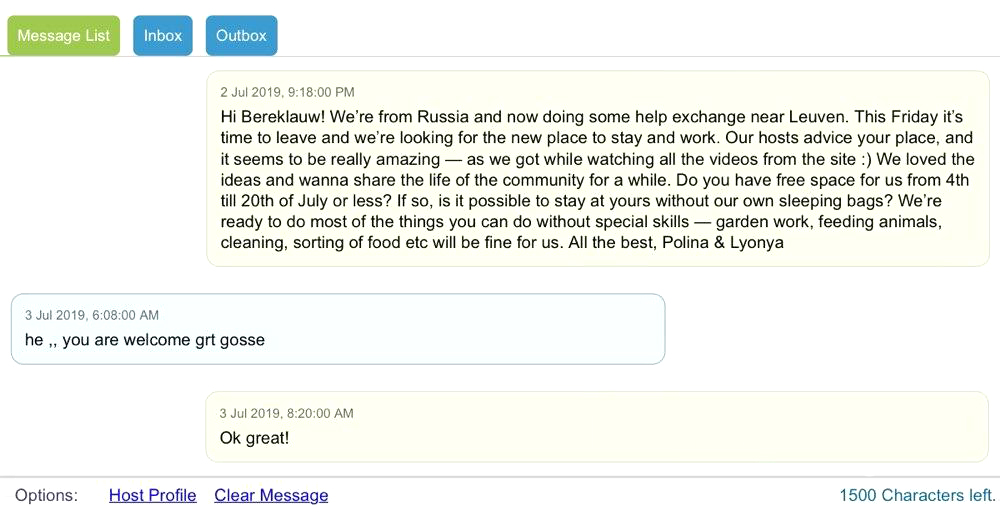Select the long message from Polina & Lyonya
The image size is (1000, 526).
click(x=598, y=168)
